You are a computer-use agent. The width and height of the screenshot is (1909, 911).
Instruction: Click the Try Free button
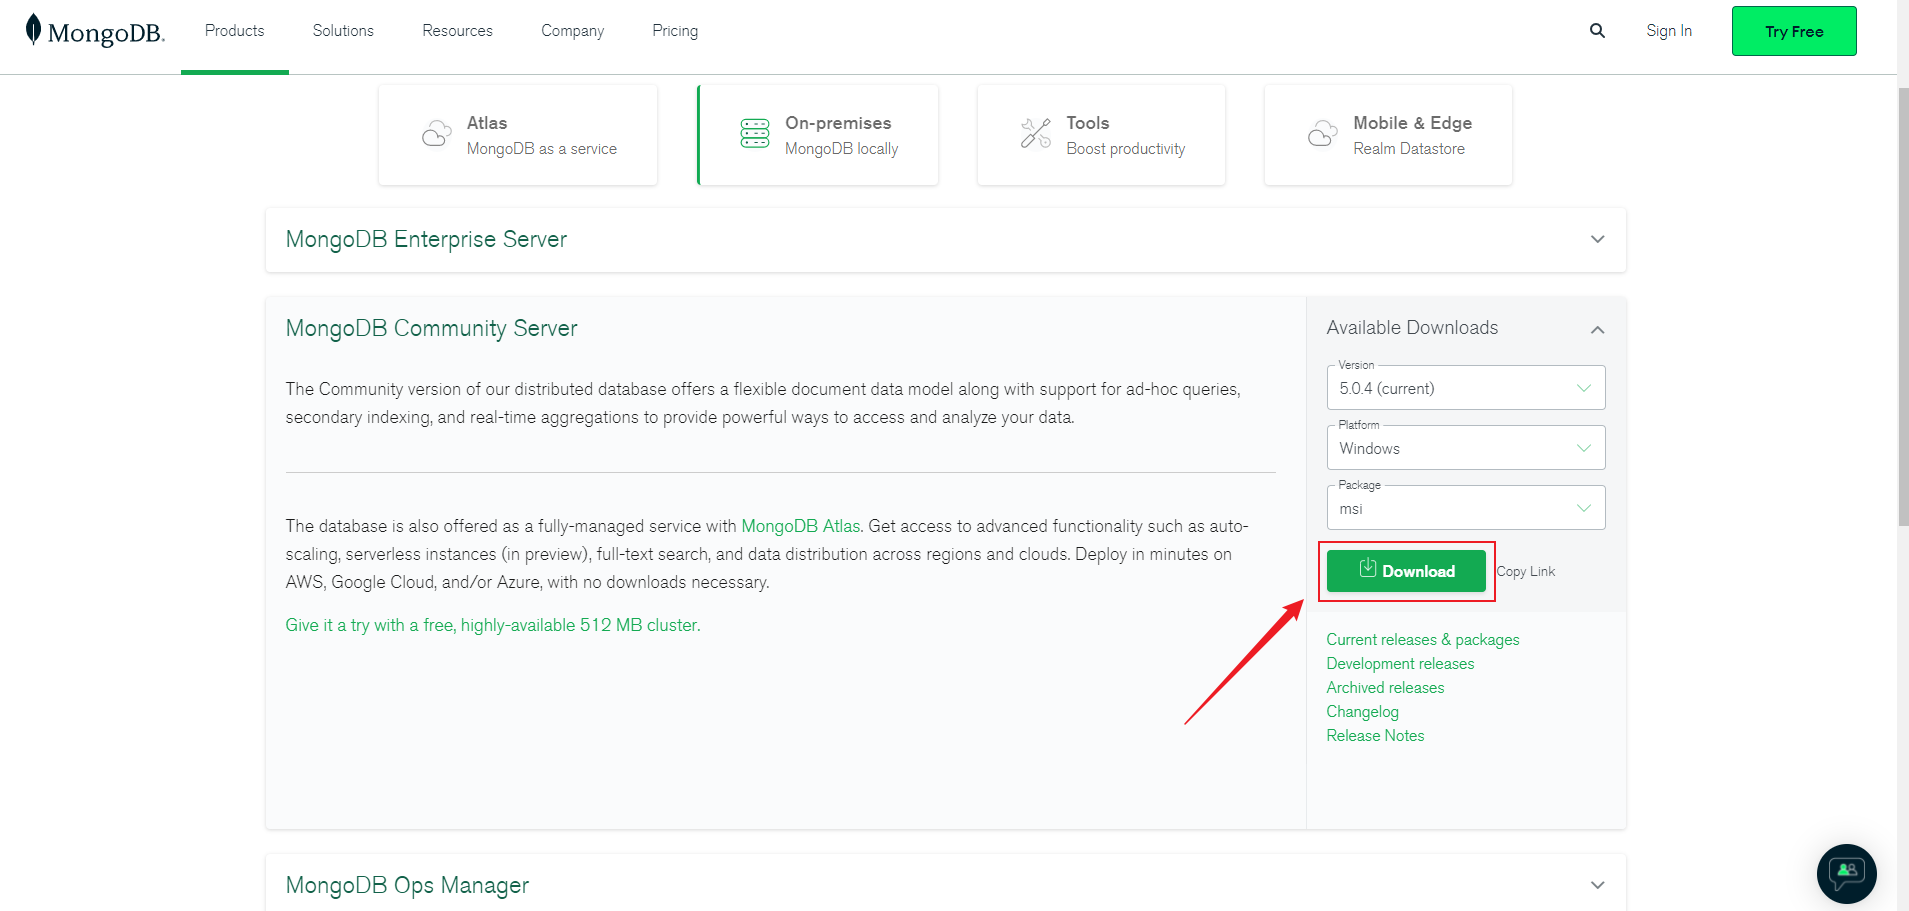click(x=1793, y=31)
